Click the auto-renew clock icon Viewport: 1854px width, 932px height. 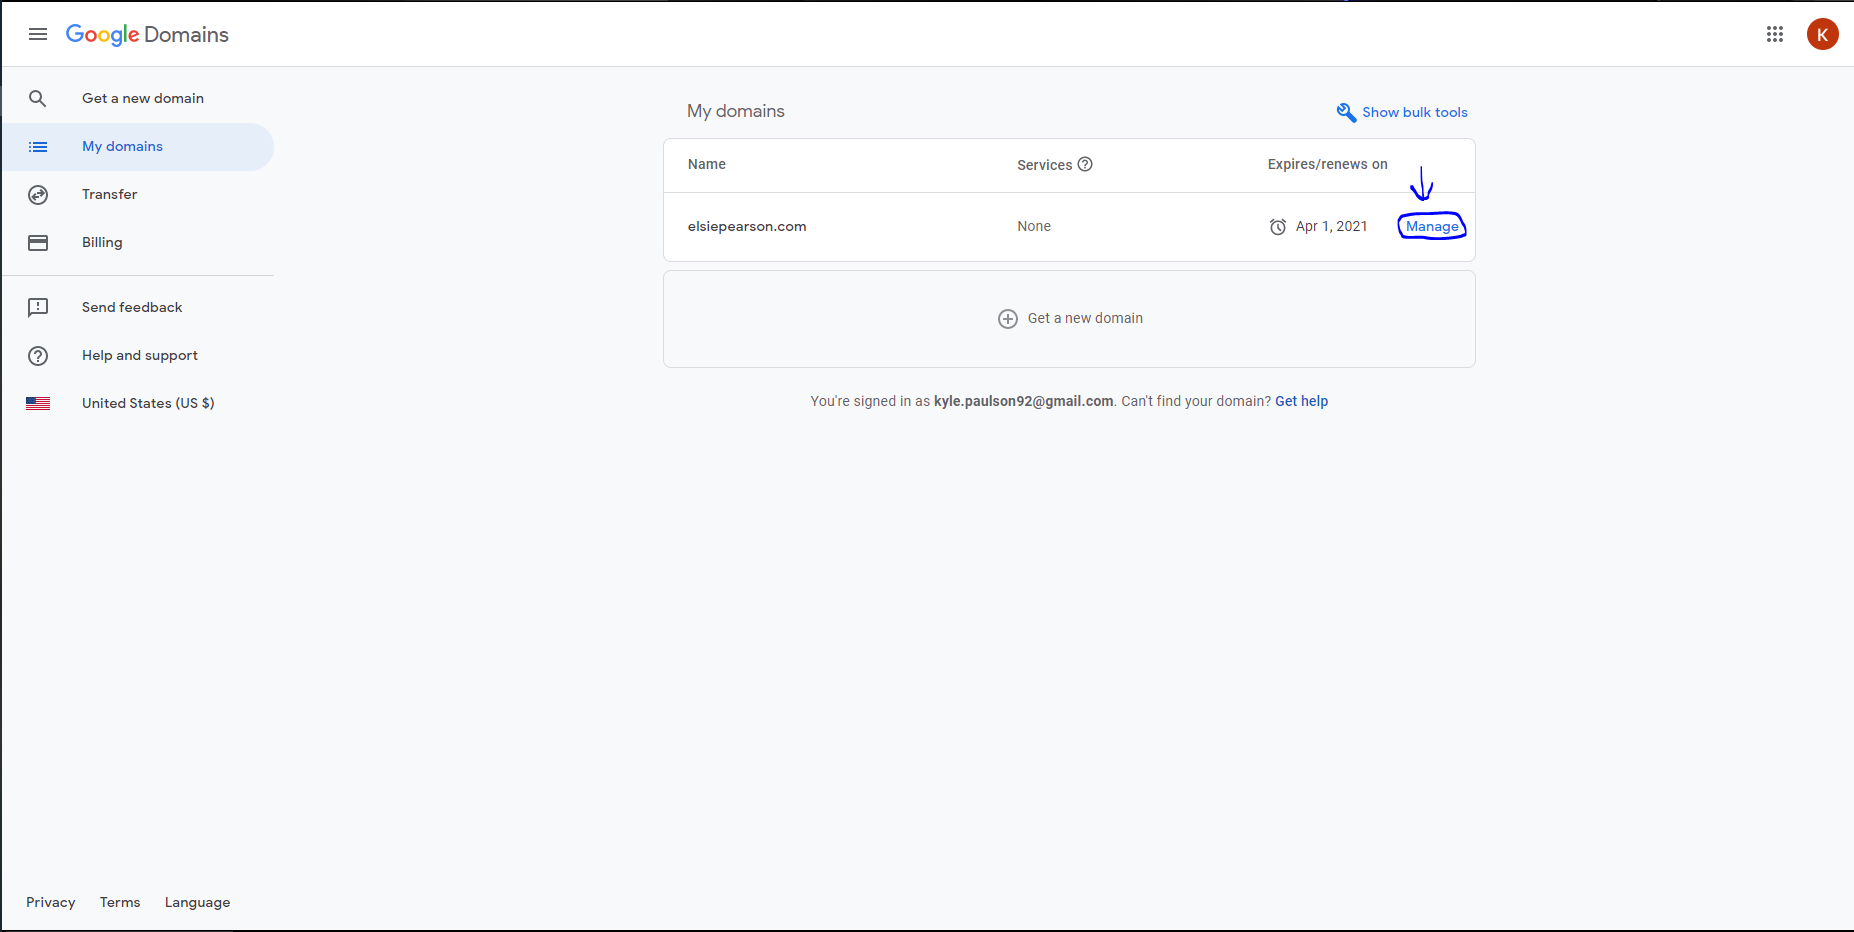click(x=1277, y=227)
